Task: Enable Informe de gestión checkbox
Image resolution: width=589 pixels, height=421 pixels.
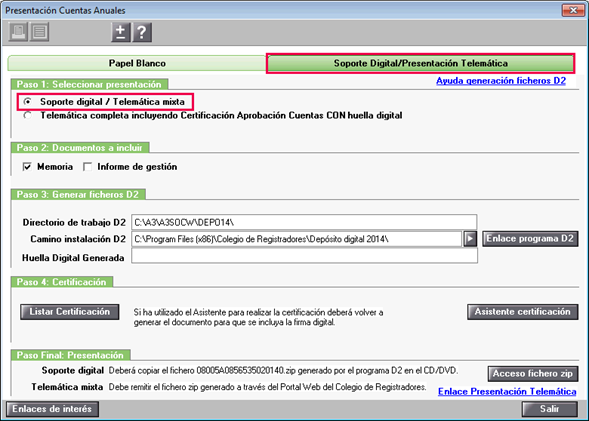Action: [88, 166]
